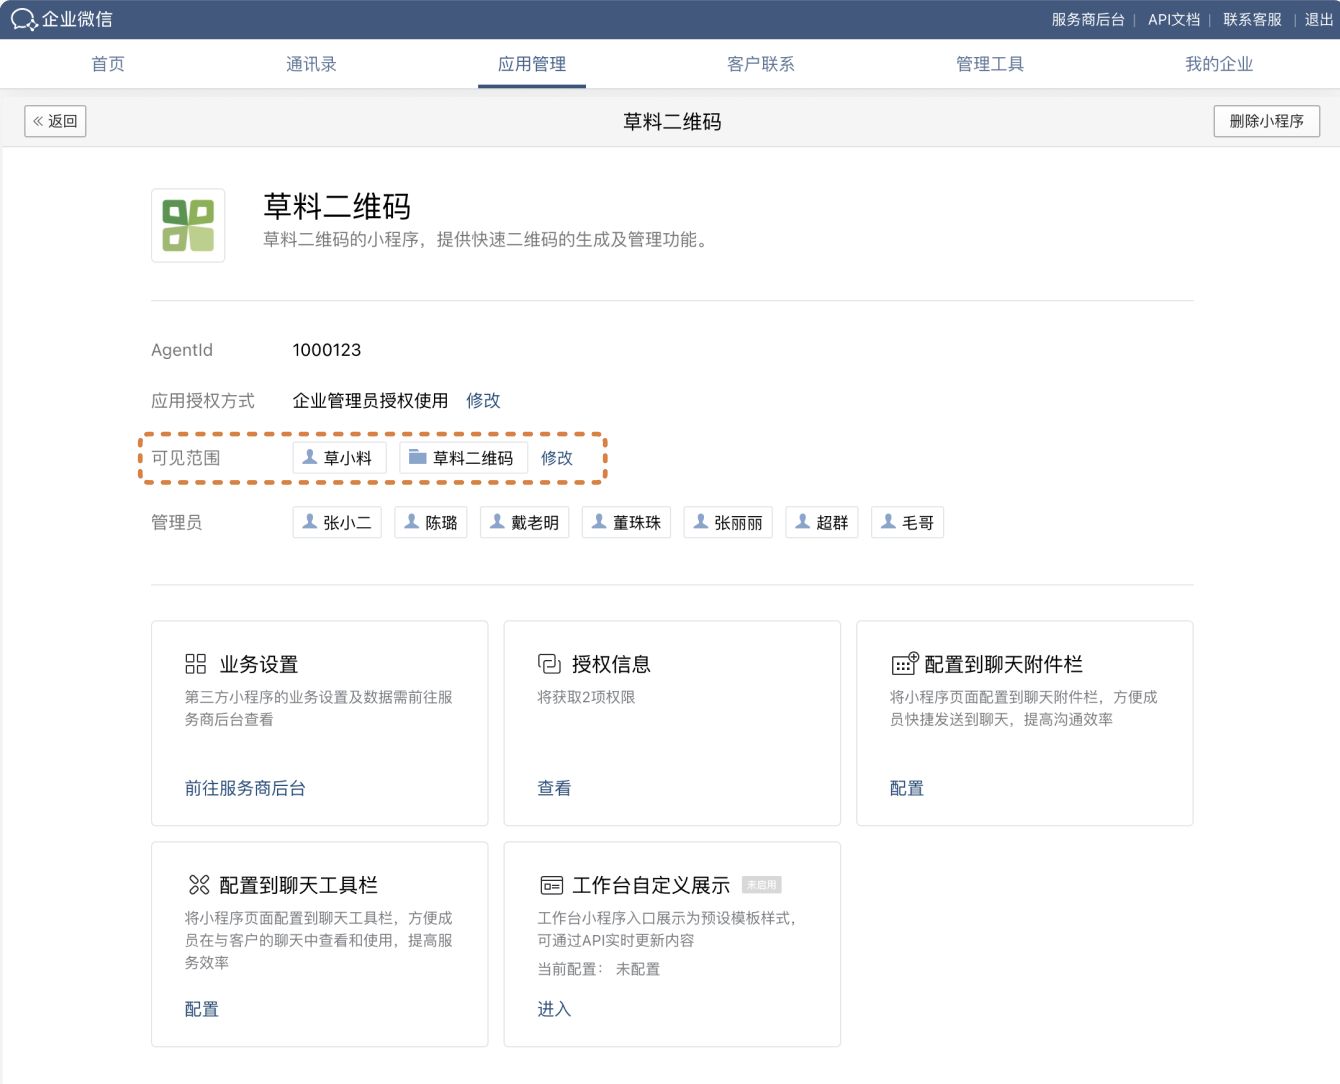Click the person icon beside 张小二

coord(310,522)
